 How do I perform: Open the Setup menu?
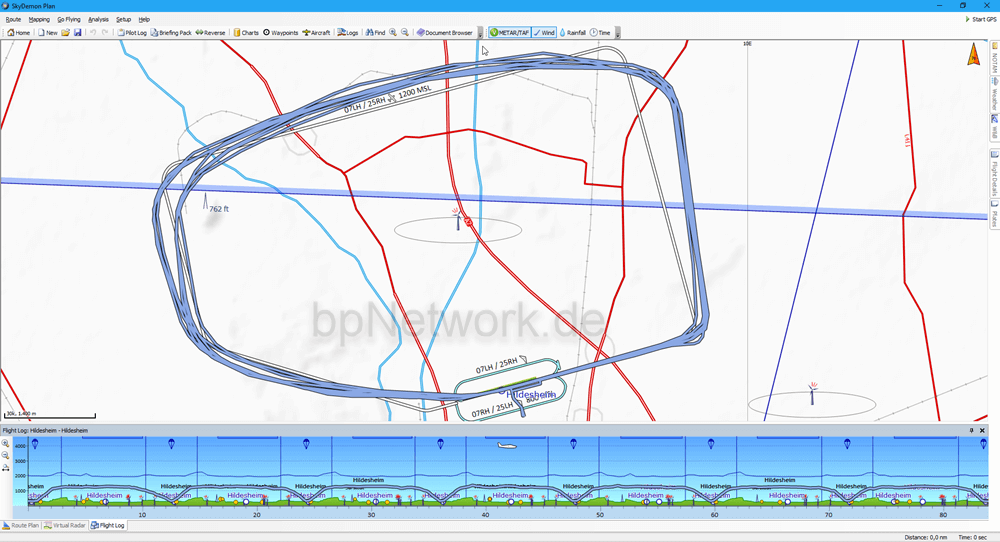tap(124, 19)
